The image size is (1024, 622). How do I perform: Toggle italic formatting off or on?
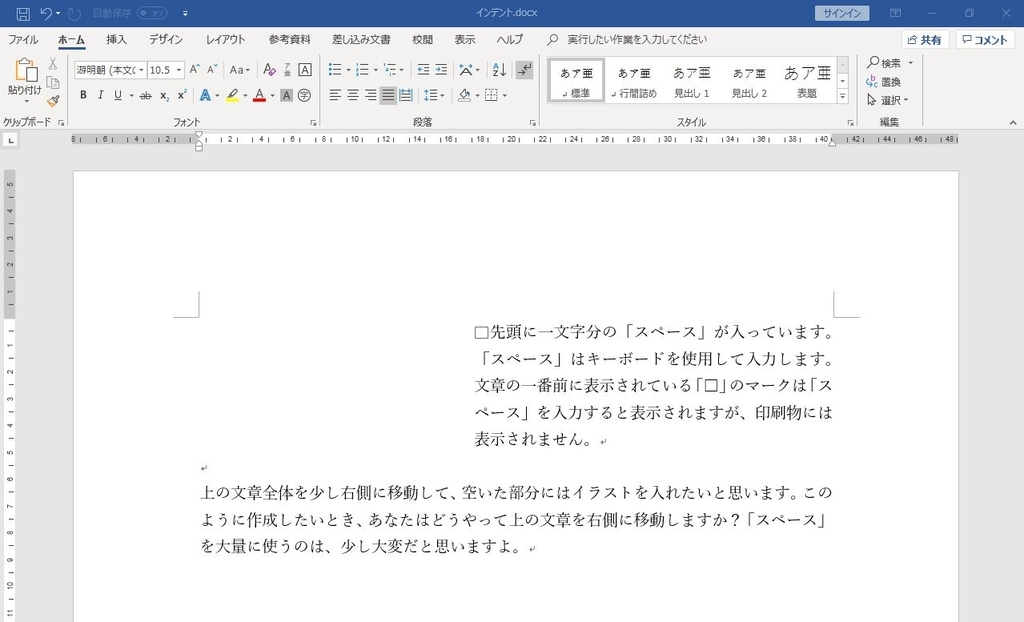pos(100,94)
